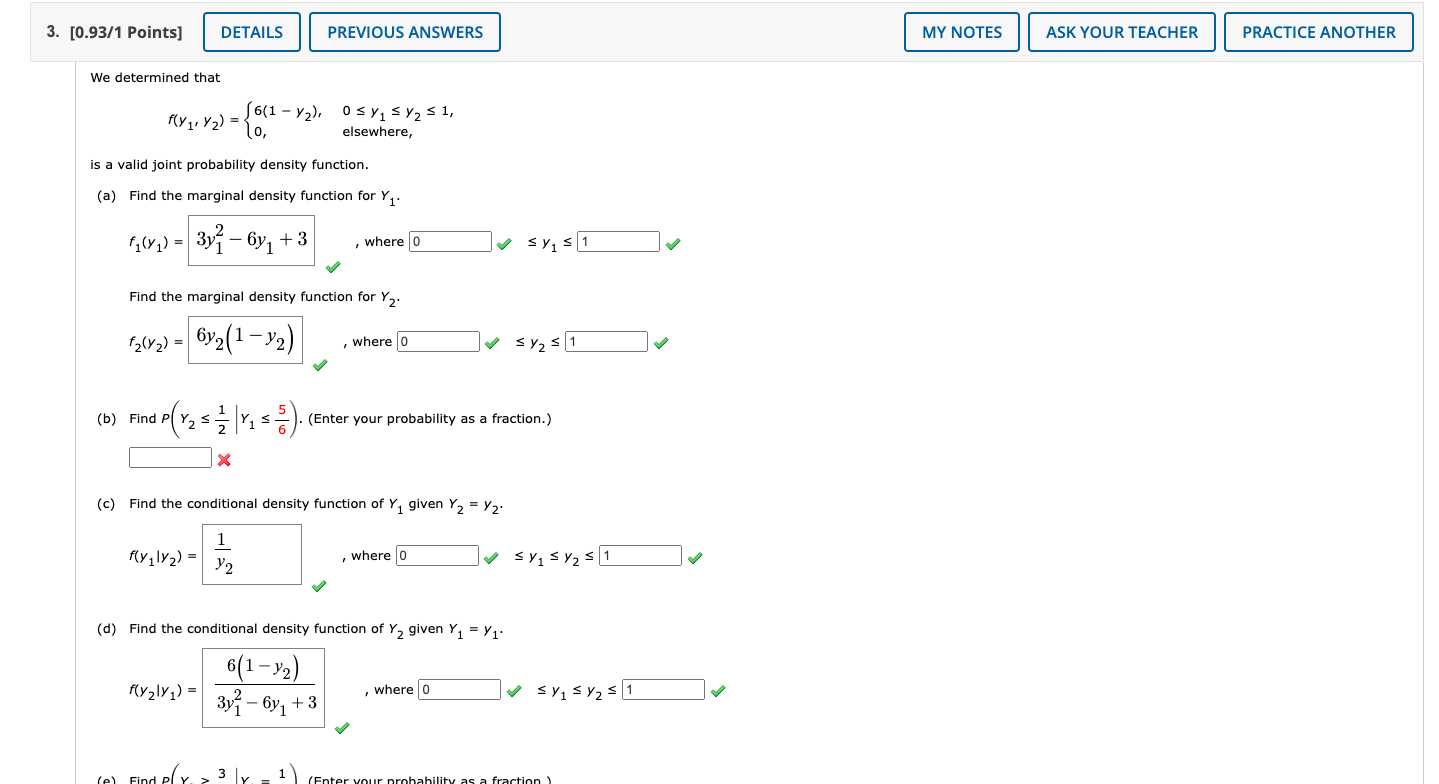The width and height of the screenshot is (1439, 784).
Task: Click checkmark beside upper bound 1 for y₁
Action: [x=672, y=242]
